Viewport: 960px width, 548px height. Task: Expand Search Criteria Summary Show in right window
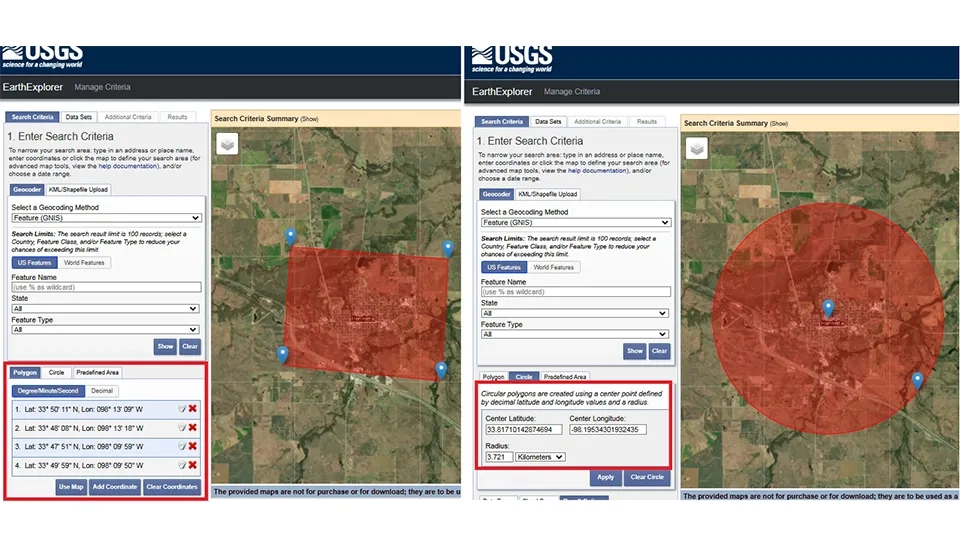coord(779,124)
